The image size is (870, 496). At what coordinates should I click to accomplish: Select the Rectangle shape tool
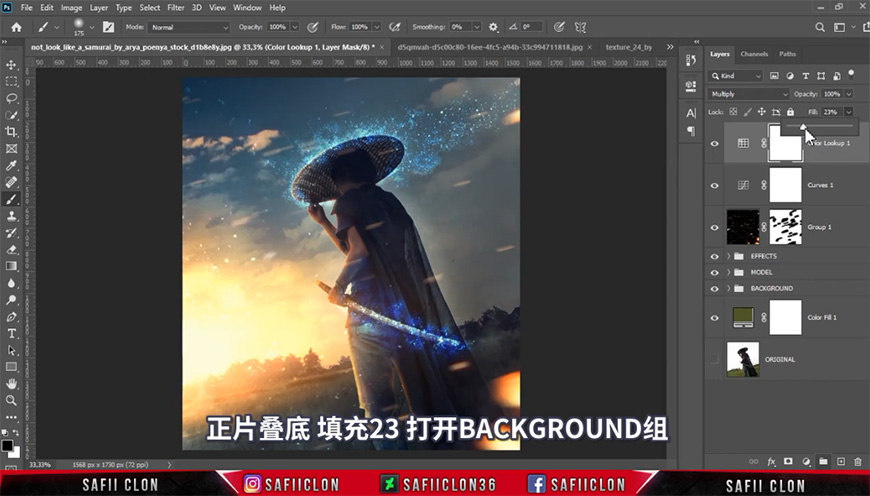tap(11, 367)
